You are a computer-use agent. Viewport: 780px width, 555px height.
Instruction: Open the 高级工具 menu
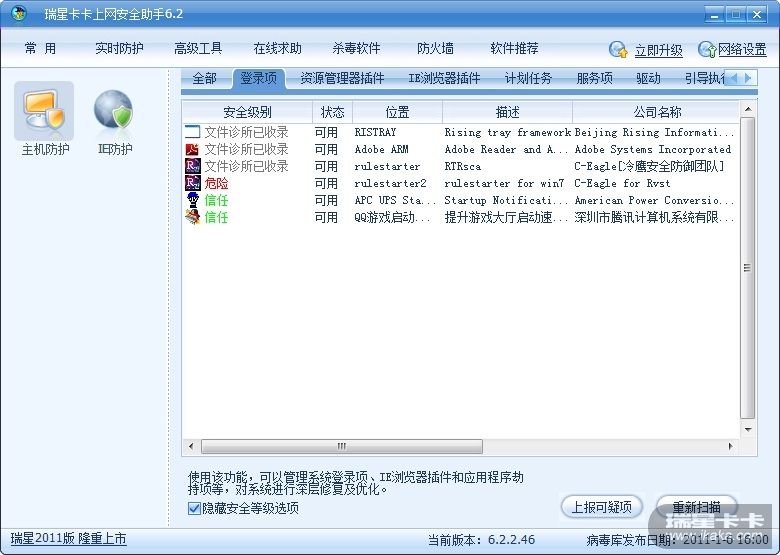[x=198, y=48]
